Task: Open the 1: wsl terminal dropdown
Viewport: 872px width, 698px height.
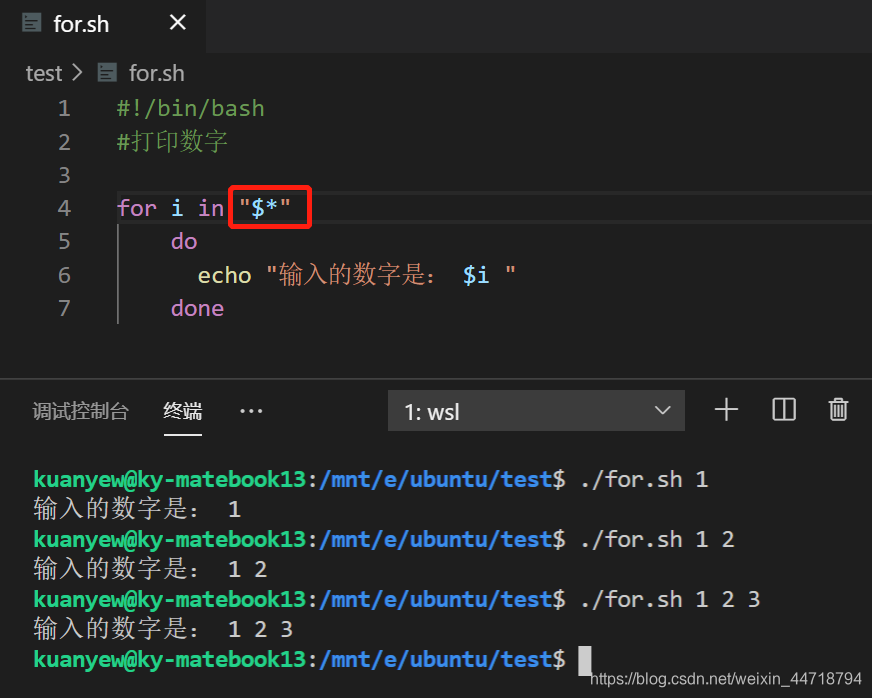Action: 536,410
